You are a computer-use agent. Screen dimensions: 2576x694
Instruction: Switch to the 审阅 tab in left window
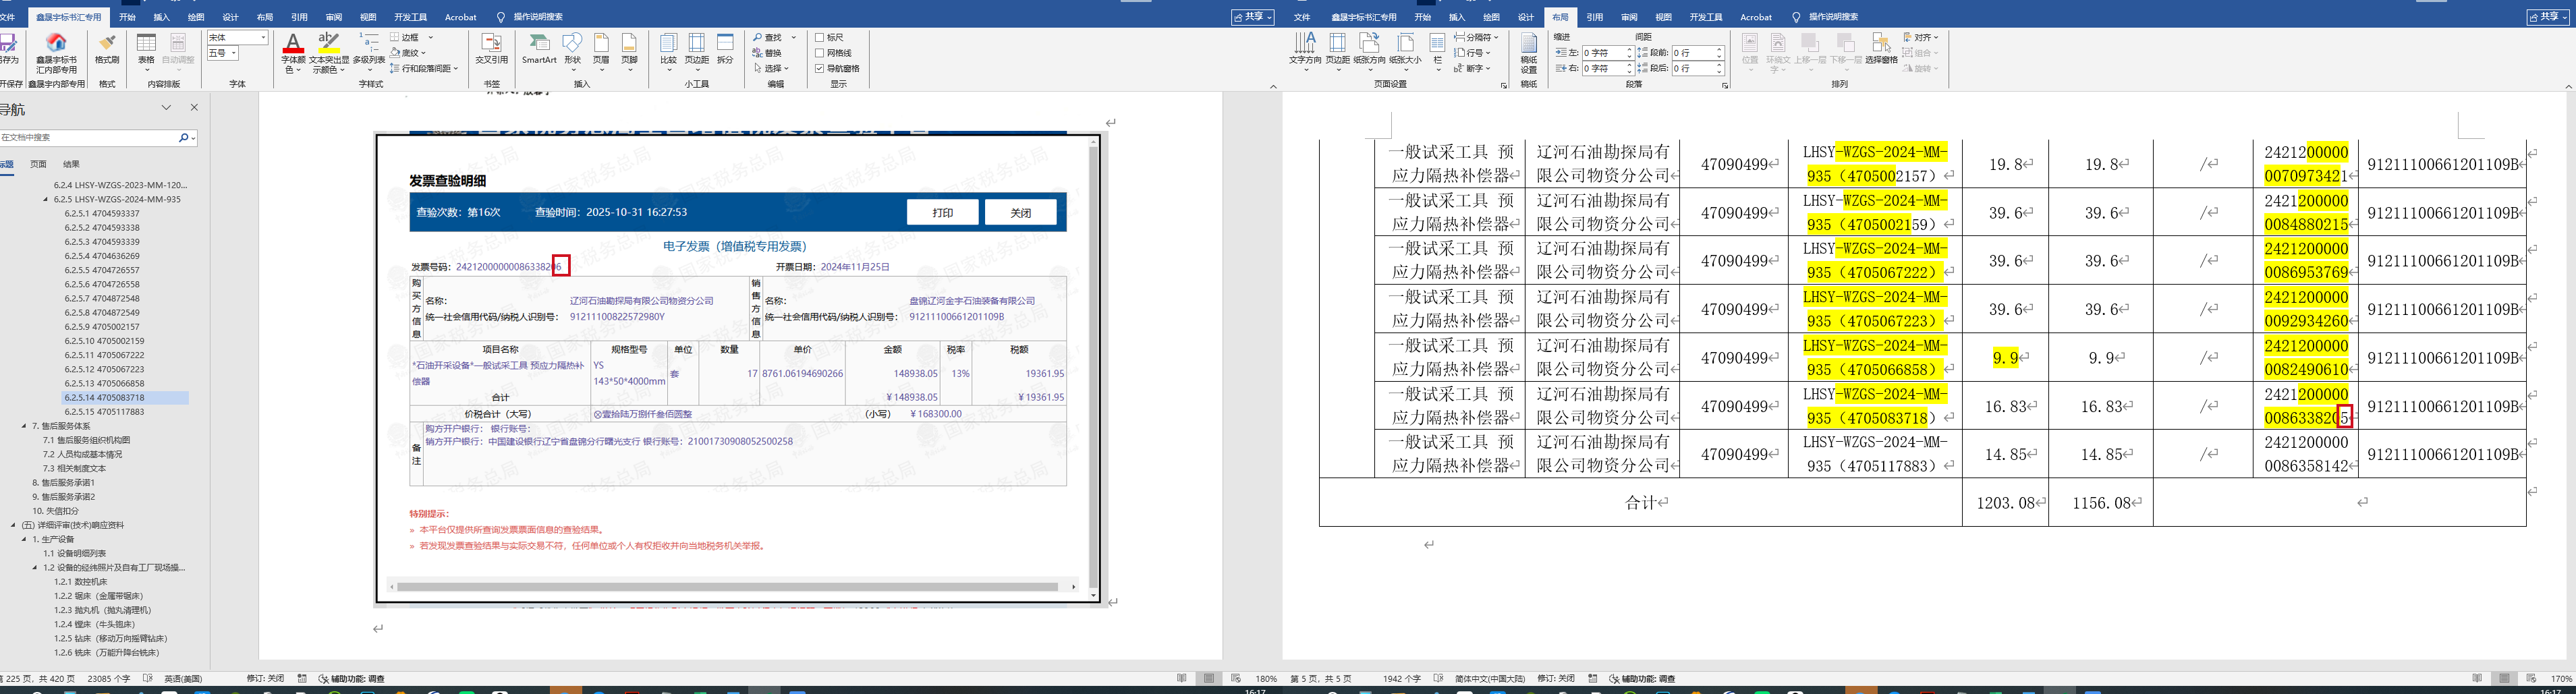pos(334,17)
